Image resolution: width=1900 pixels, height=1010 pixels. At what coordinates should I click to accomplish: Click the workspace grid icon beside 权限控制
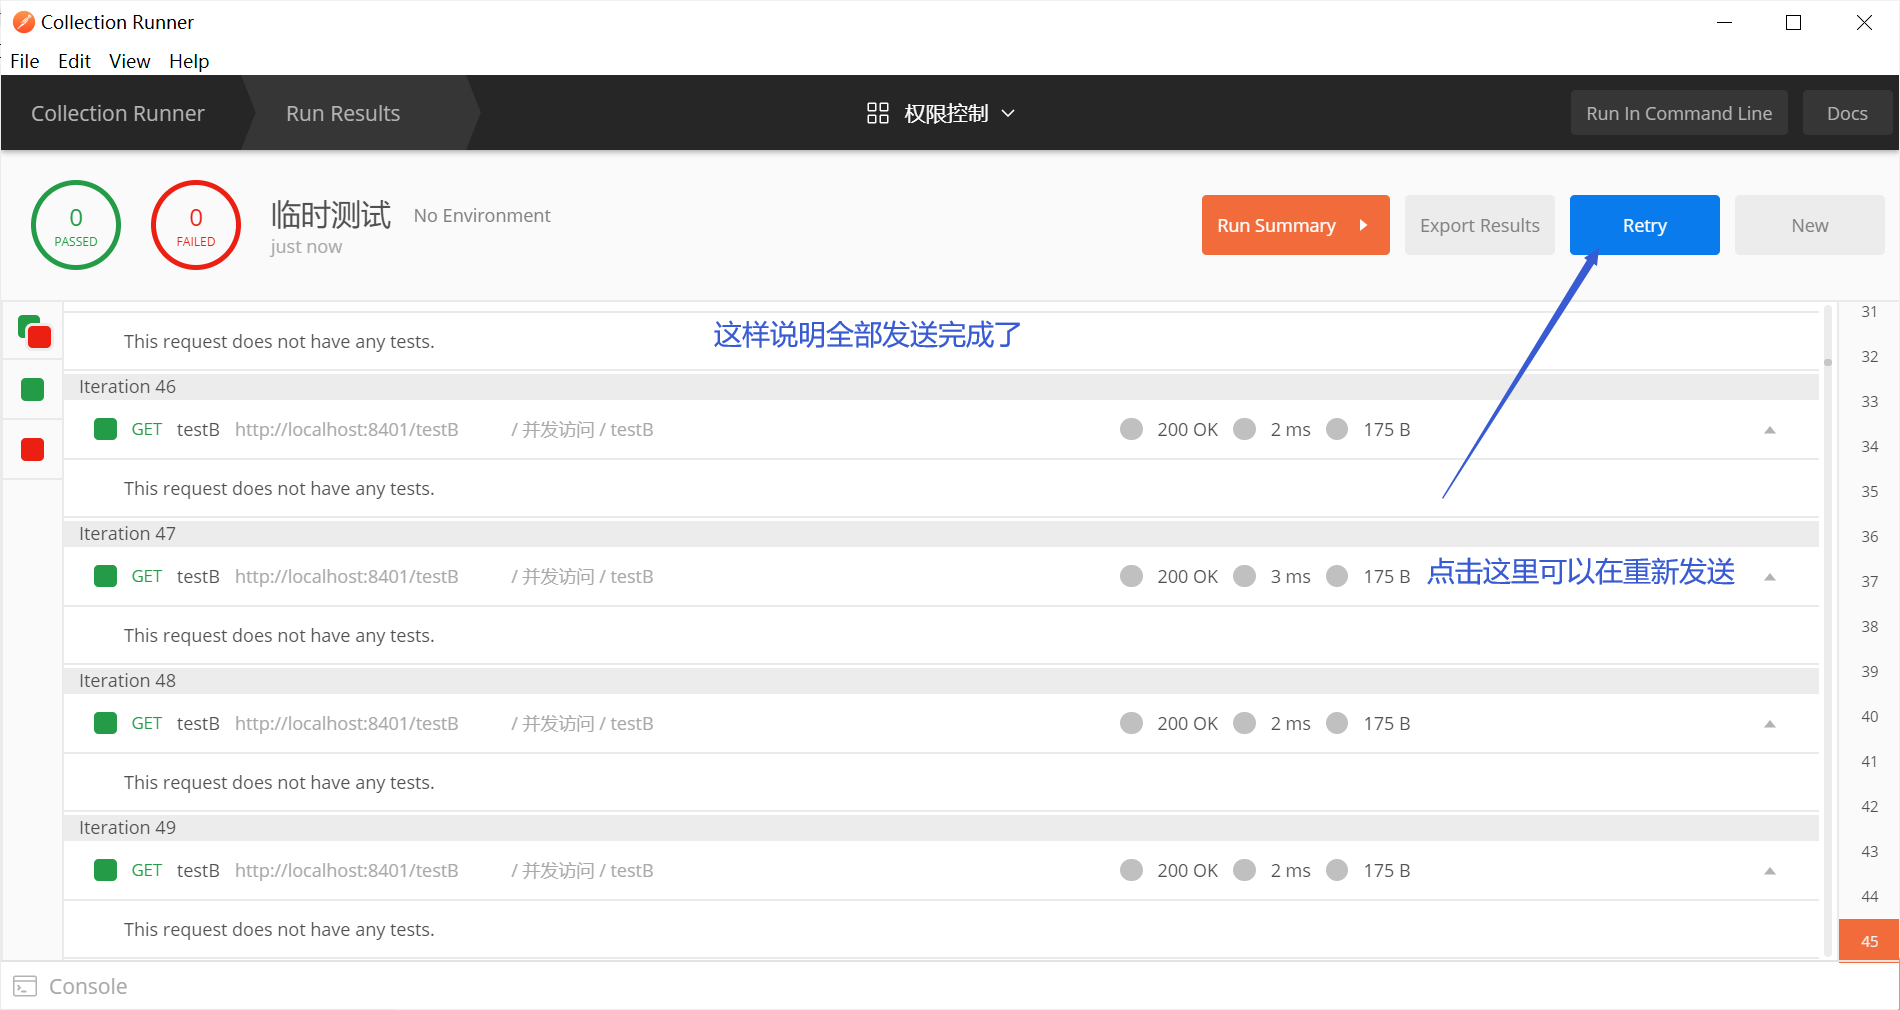click(877, 113)
